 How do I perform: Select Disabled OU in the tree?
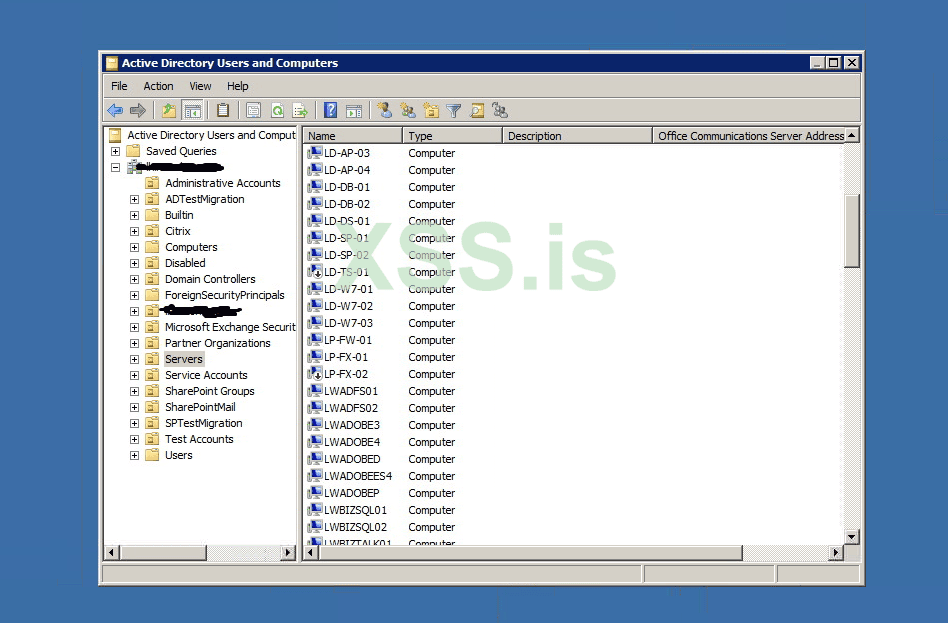click(x=185, y=263)
